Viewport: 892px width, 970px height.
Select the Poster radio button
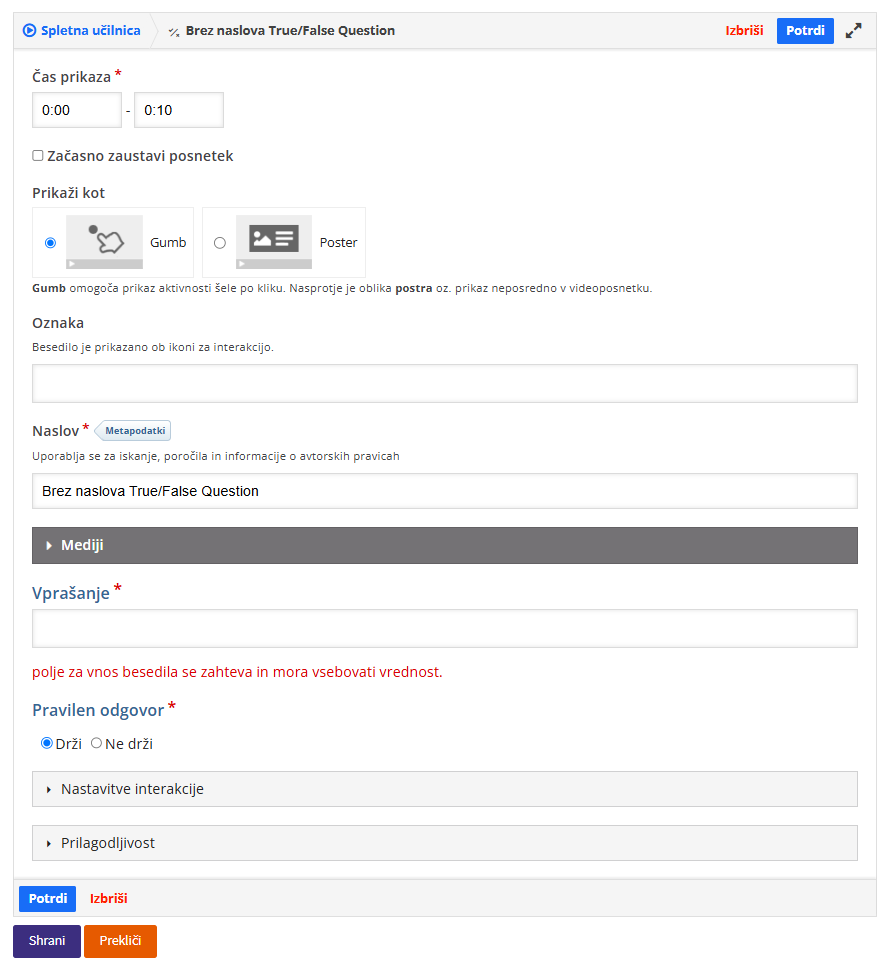pos(220,243)
